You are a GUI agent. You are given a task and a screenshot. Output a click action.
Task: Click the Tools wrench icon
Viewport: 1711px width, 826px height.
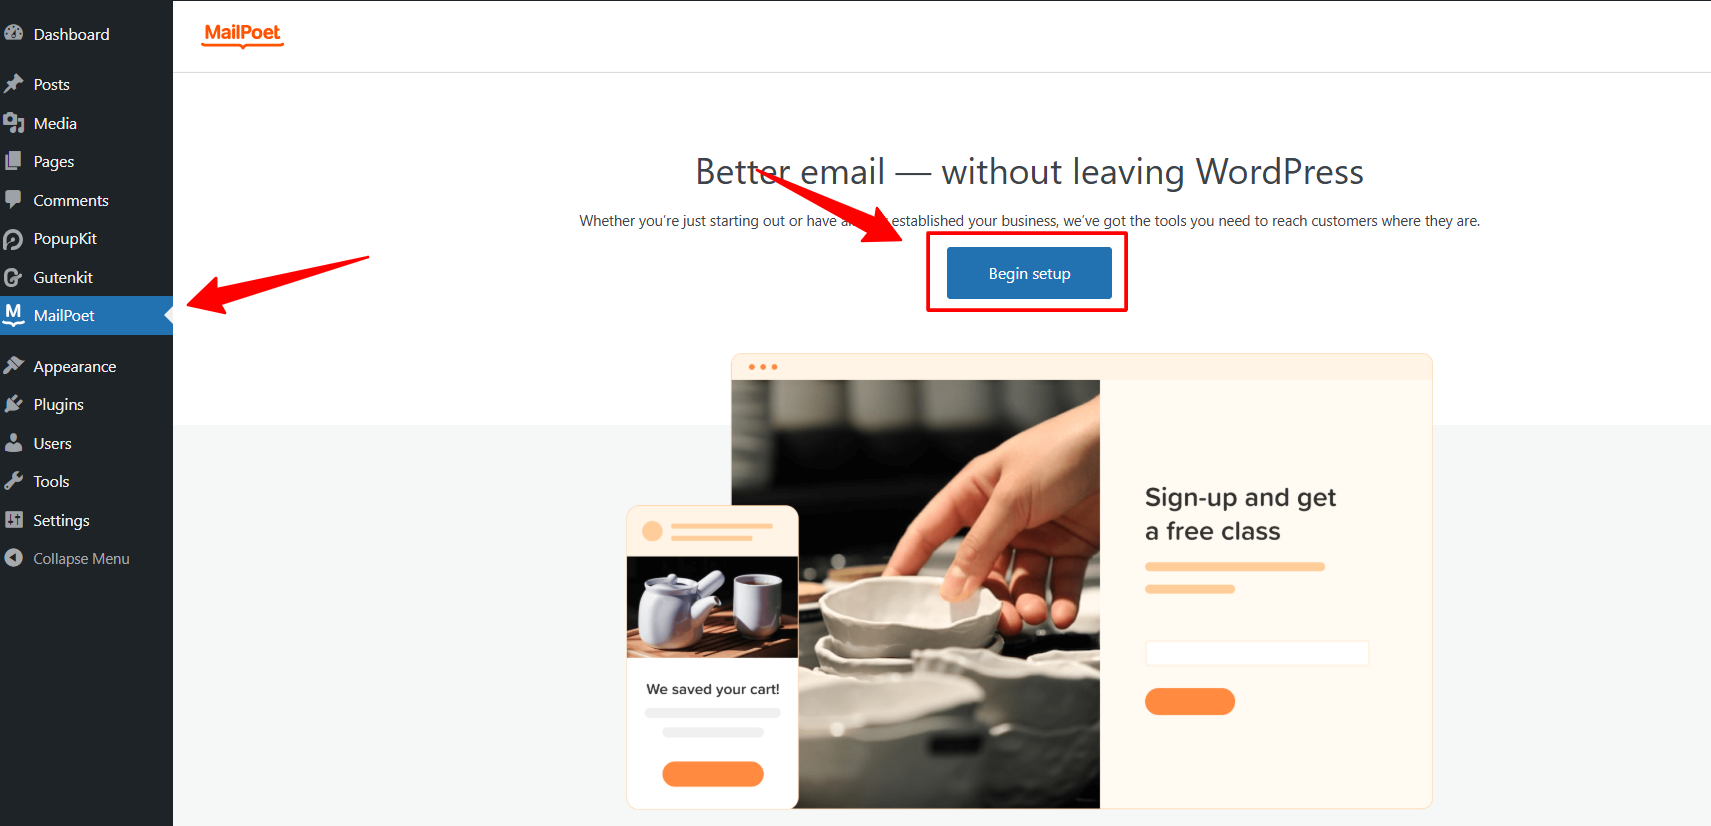(x=13, y=481)
